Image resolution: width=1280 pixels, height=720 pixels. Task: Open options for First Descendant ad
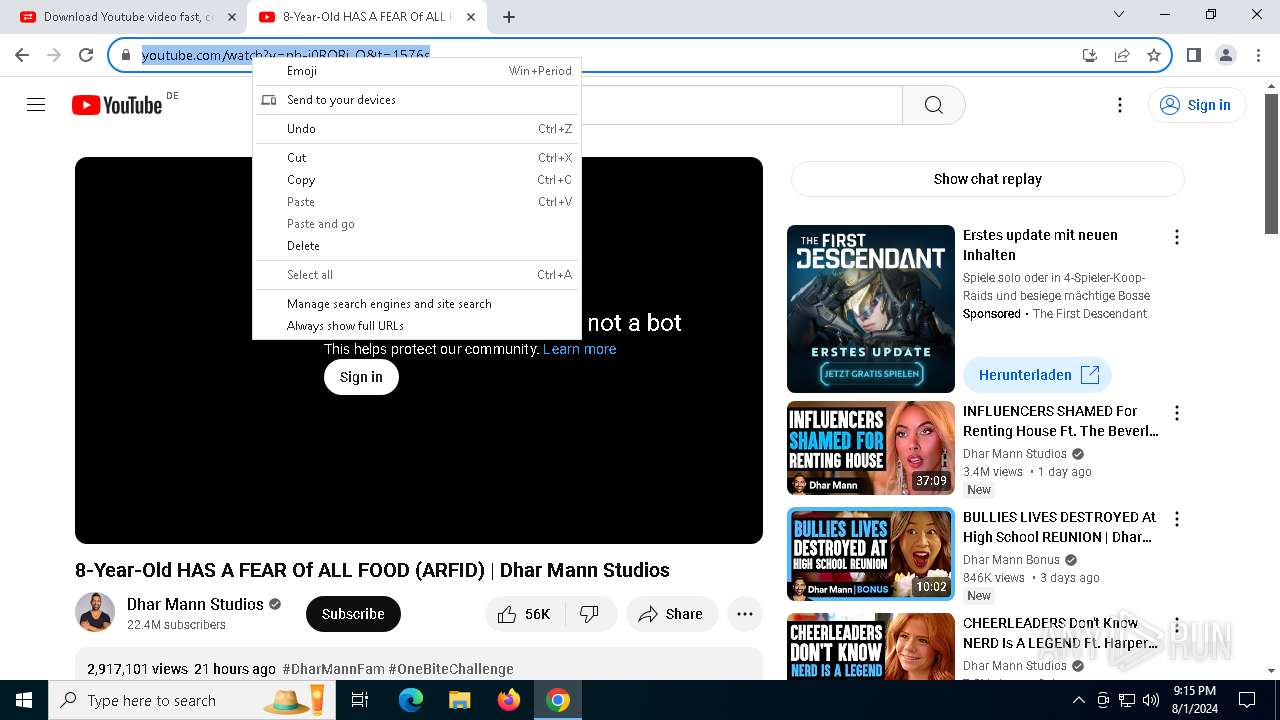(x=1177, y=237)
